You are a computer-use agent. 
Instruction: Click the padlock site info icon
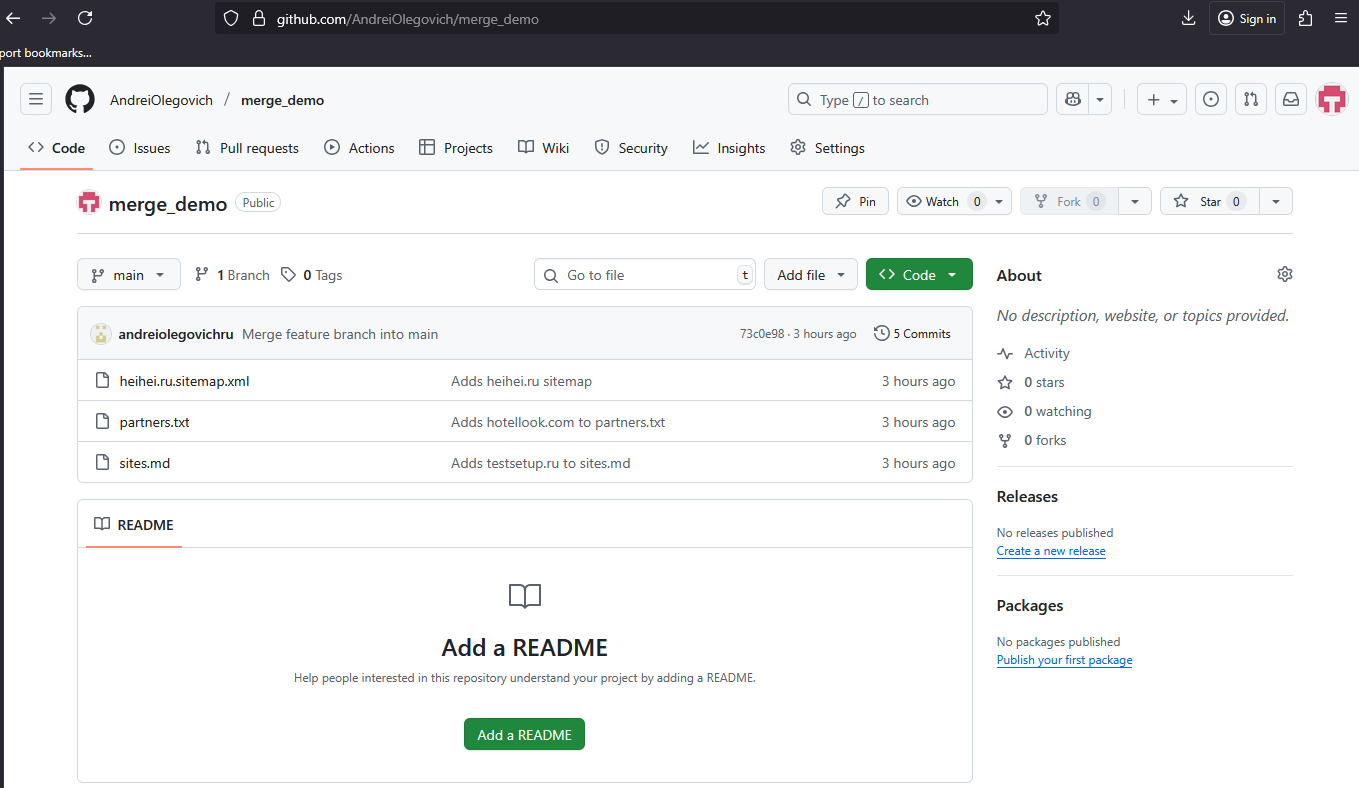click(x=258, y=18)
